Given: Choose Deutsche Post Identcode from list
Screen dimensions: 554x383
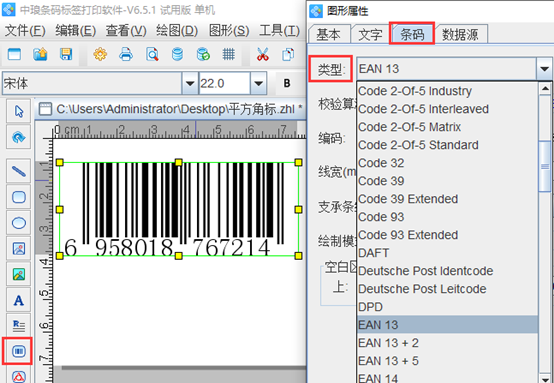Looking at the screenshot, I should [447, 271].
